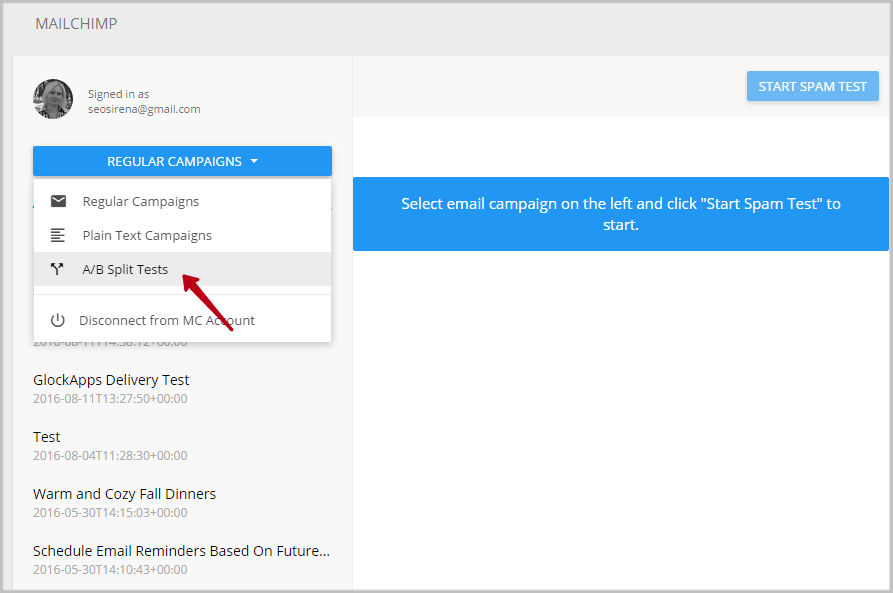Click the envelope icon beside Regular Campaigns
This screenshot has width=893, height=593.
58,201
